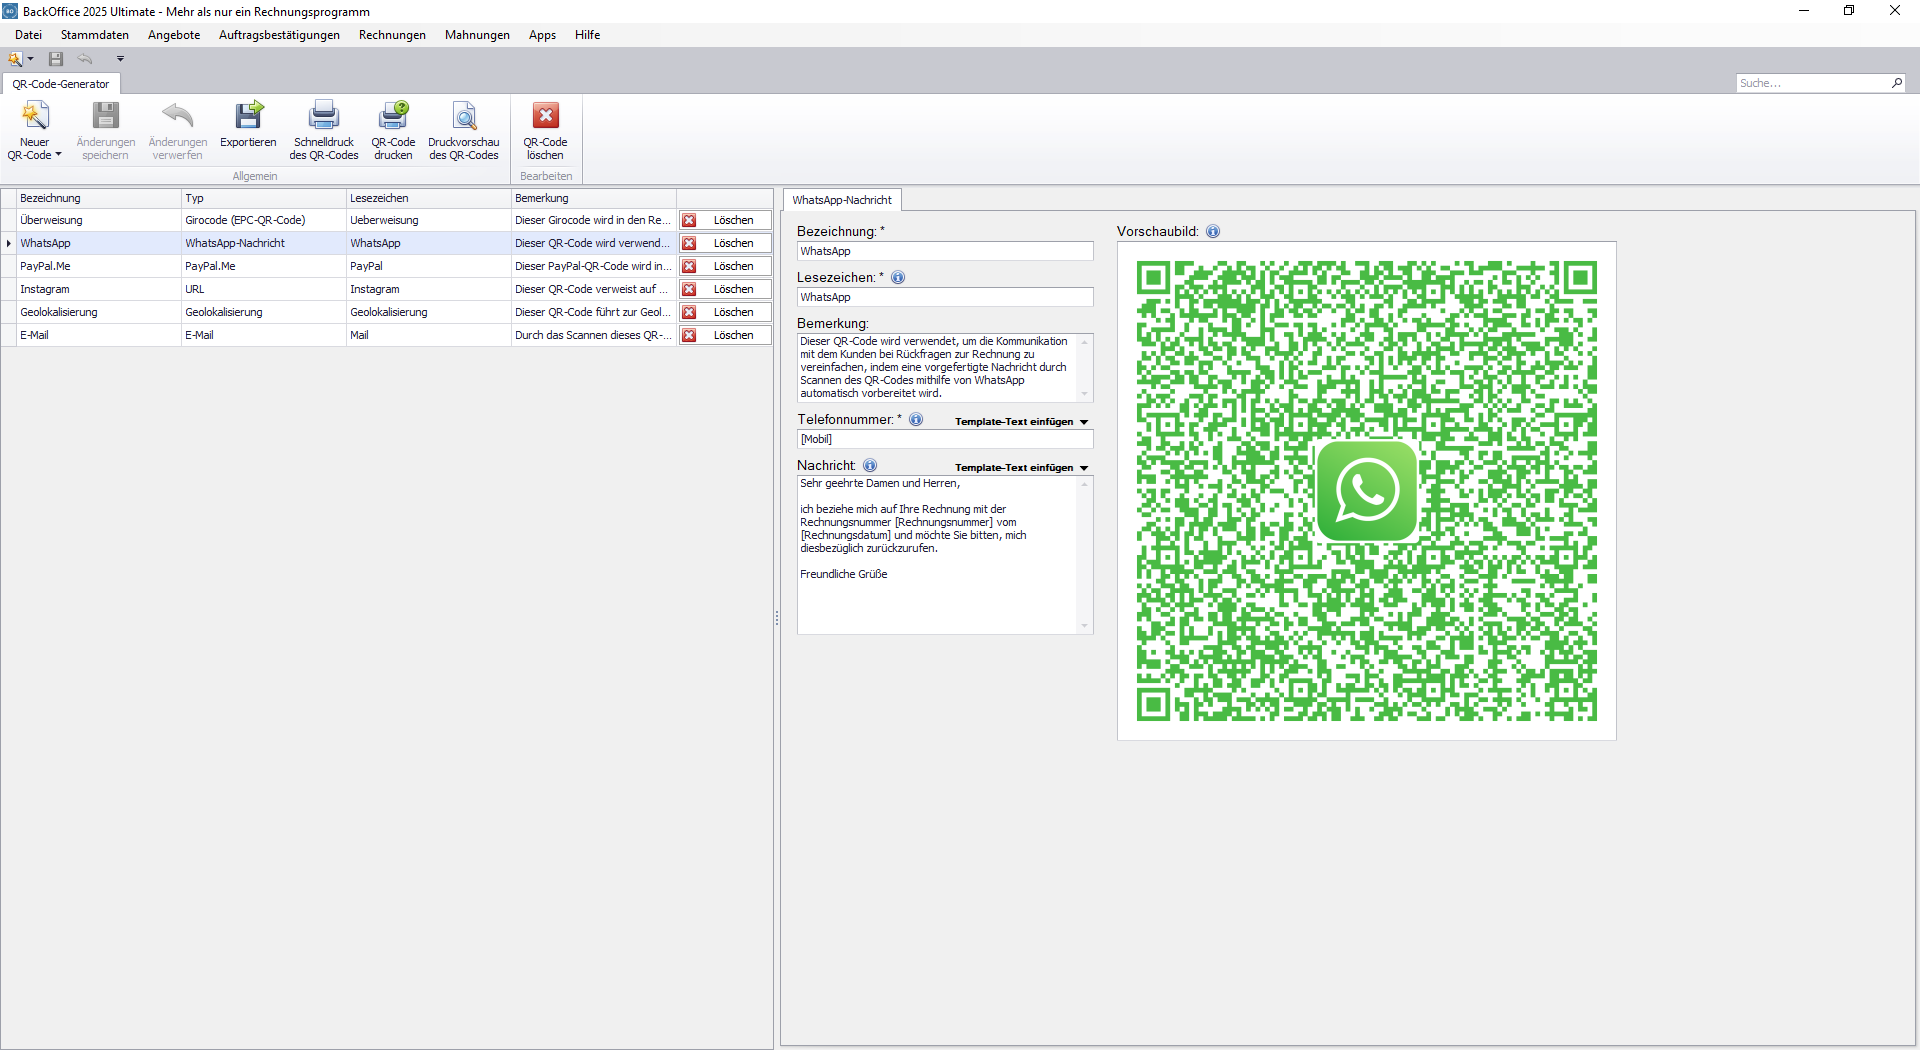Select the QR-Code-Generator tab
Viewport: 1920px width, 1050px height.
click(61, 84)
